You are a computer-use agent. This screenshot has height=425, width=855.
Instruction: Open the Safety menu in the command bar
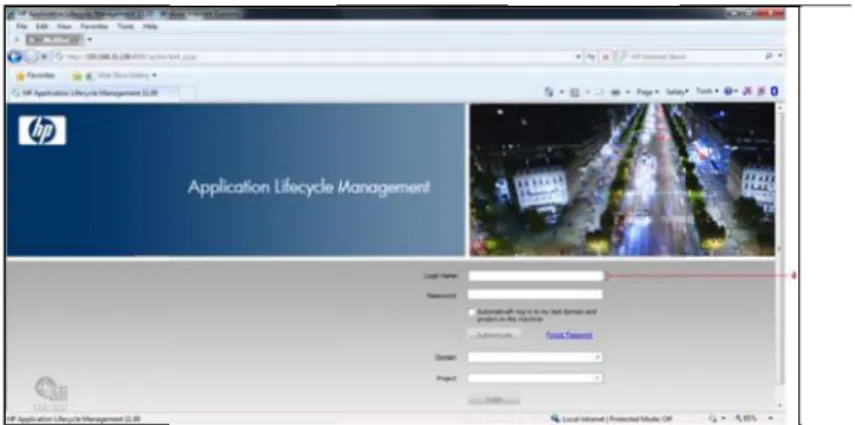tap(677, 92)
